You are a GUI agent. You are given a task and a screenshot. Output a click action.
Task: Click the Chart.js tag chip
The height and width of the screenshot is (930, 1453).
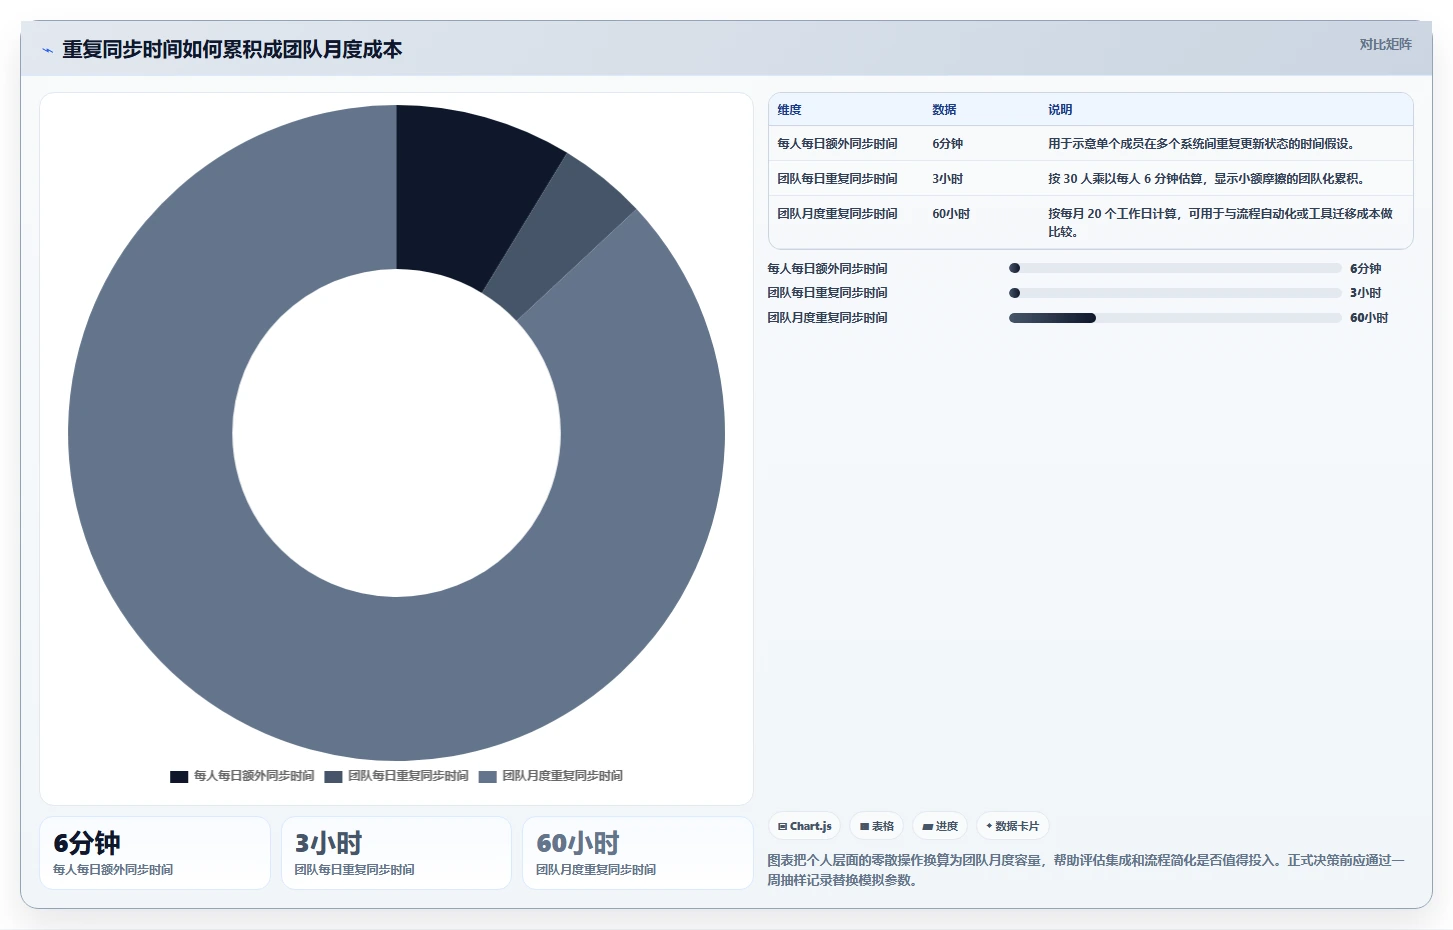tap(805, 826)
